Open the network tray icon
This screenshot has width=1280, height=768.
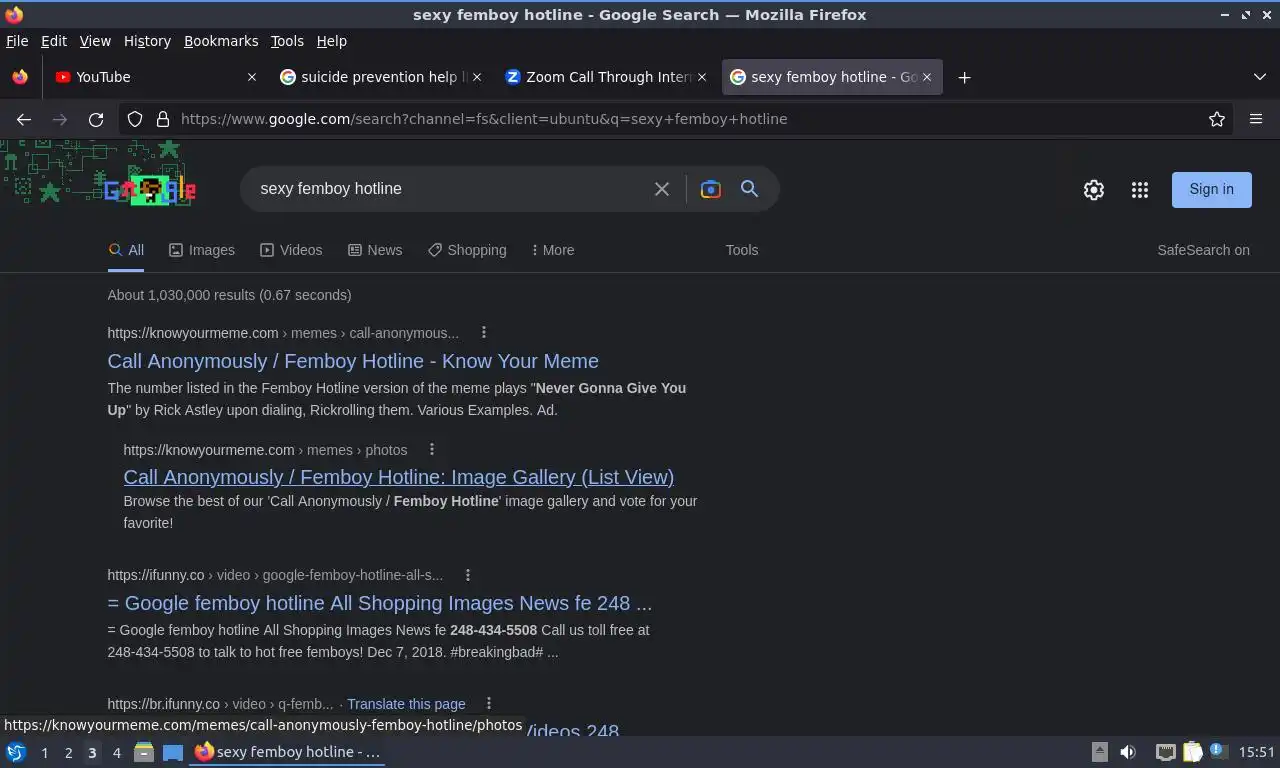(x=1165, y=752)
